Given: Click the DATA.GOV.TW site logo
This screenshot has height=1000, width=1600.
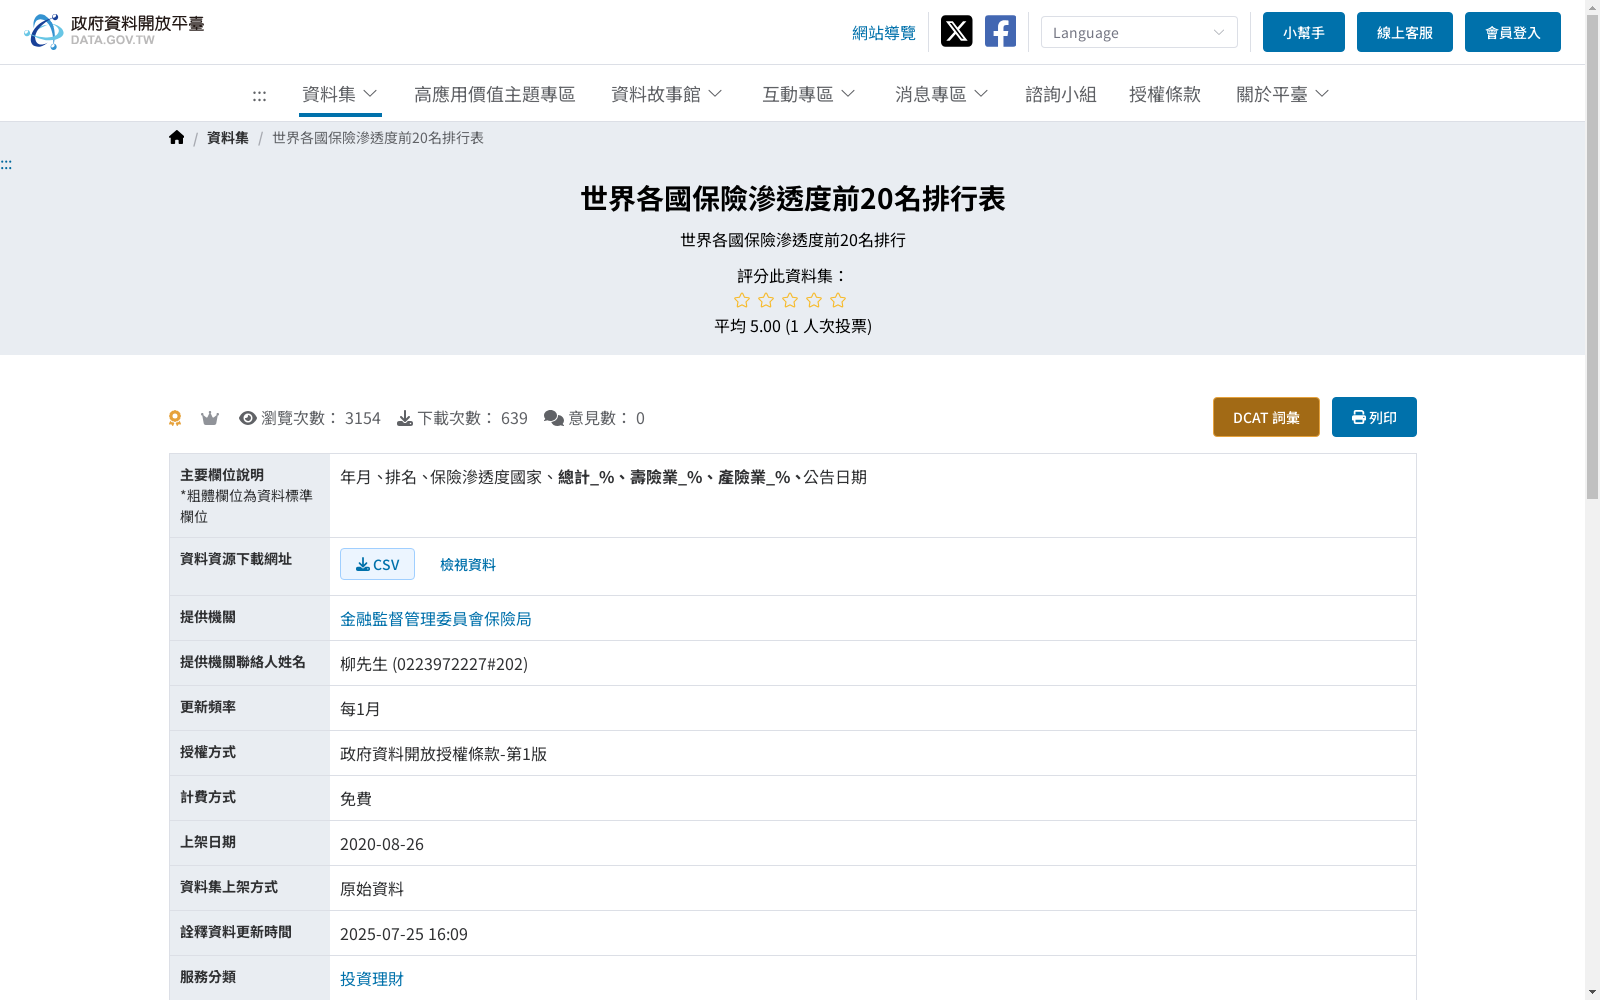Looking at the screenshot, I should (114, 31).
